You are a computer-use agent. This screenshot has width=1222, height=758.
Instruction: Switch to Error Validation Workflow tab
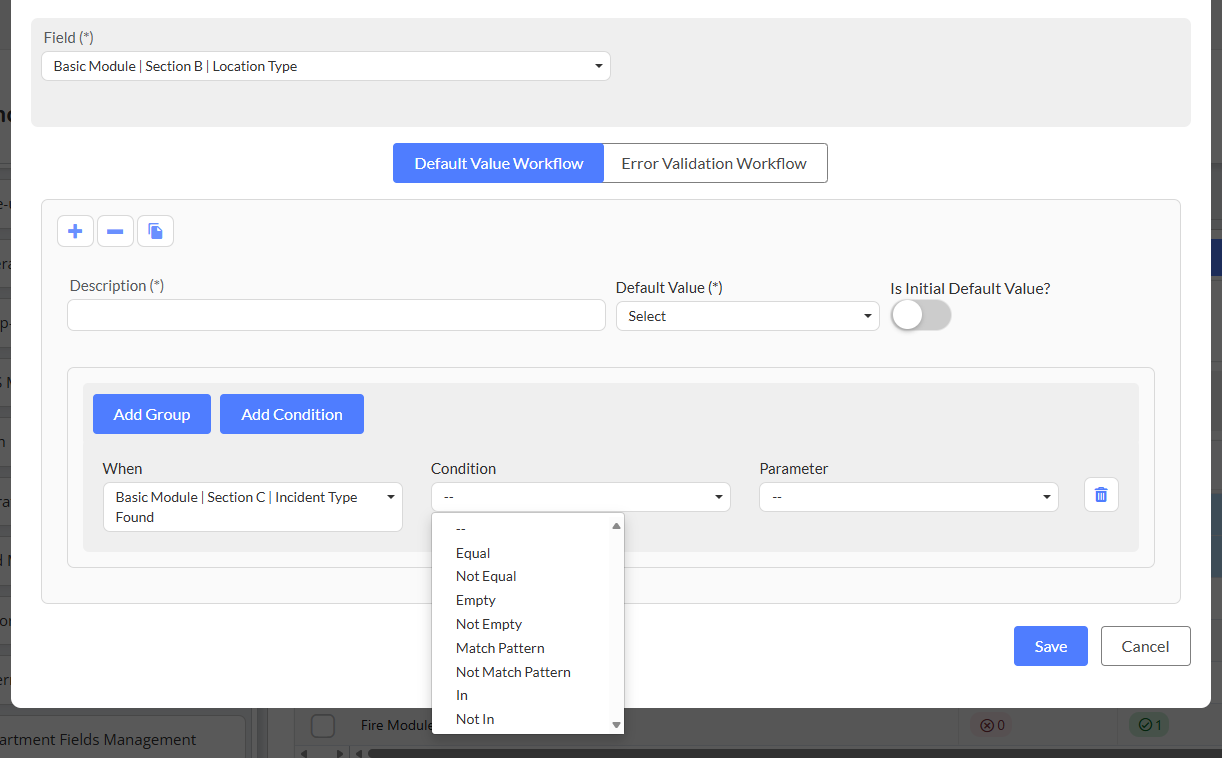pyautogui.click(x=714, y=163)
